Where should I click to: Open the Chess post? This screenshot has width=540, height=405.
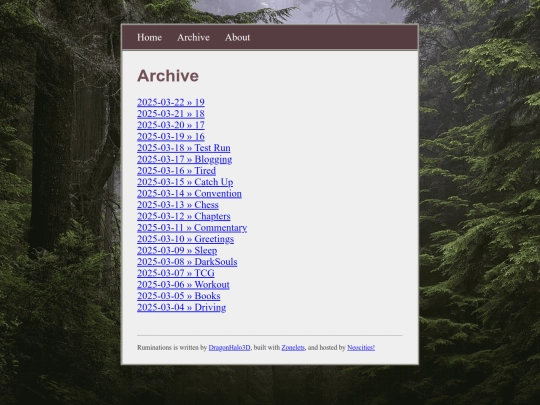(x=178, y=205)
